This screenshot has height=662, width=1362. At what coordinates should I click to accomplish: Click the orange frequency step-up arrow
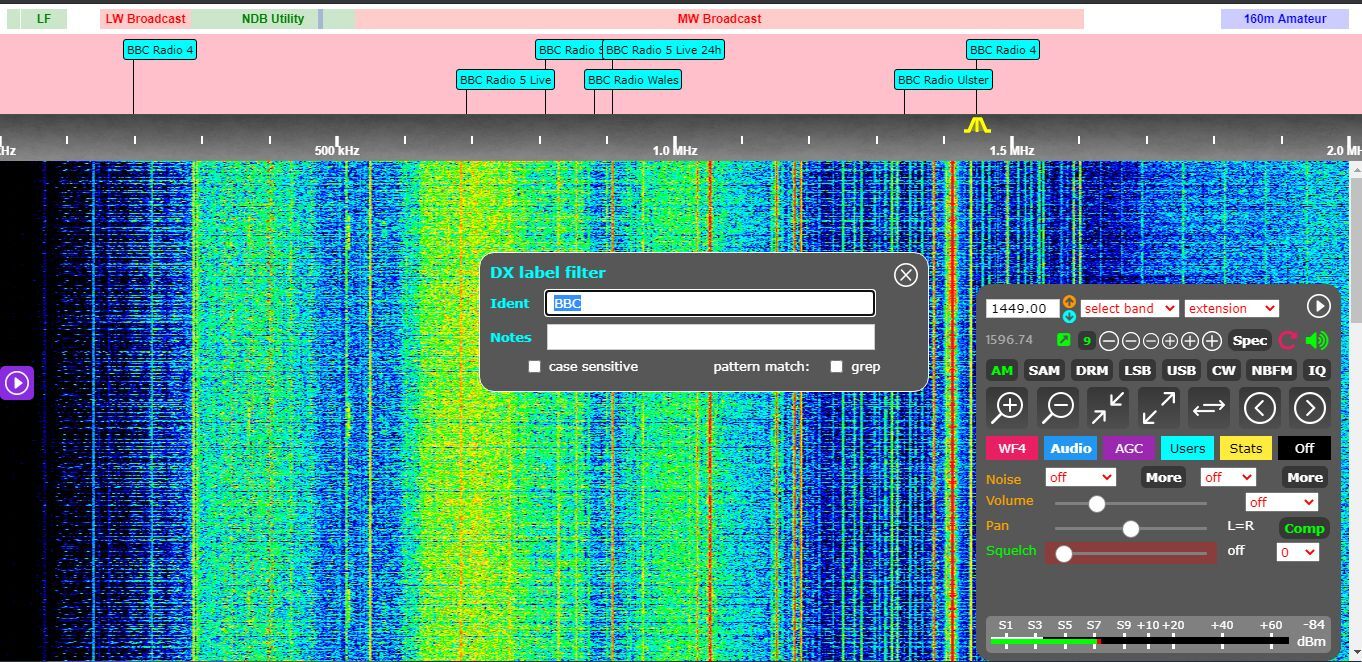click(1069, 302)
